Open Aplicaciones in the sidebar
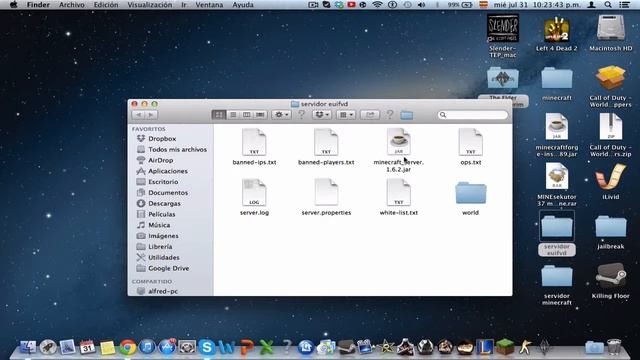 168,171
